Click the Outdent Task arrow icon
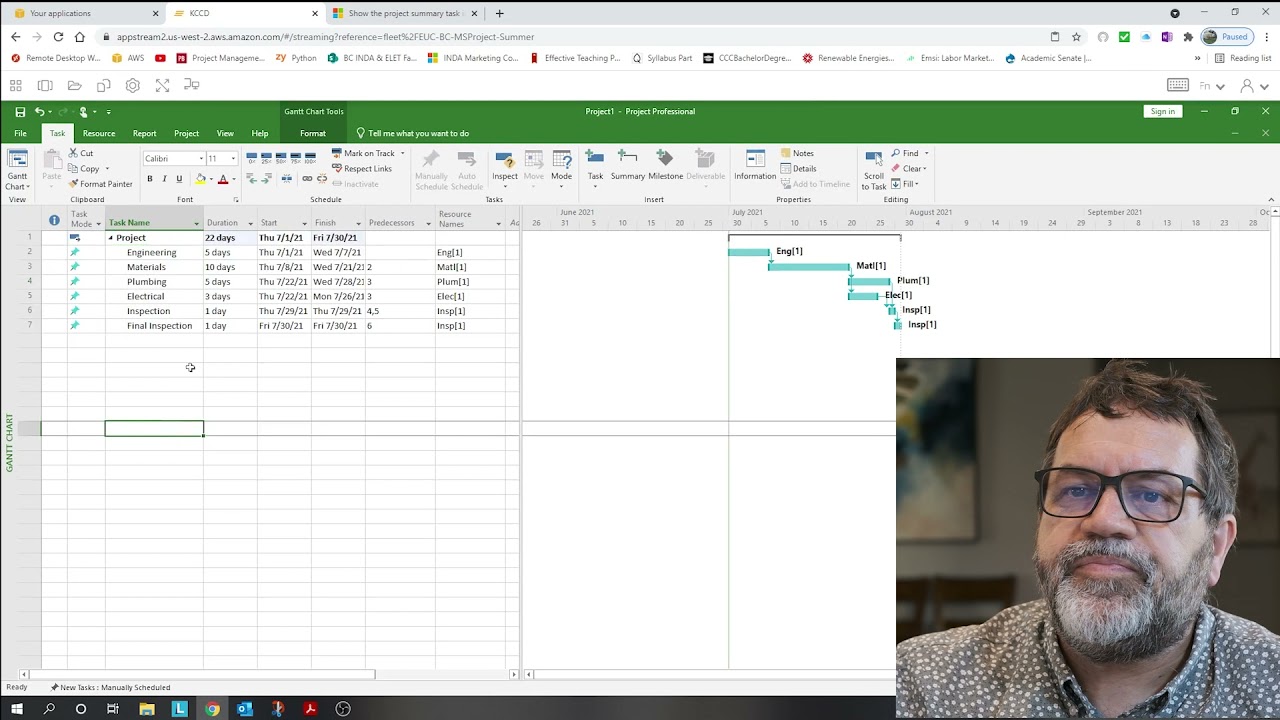This screenshot has height=720, width=1280. (252, 179)
